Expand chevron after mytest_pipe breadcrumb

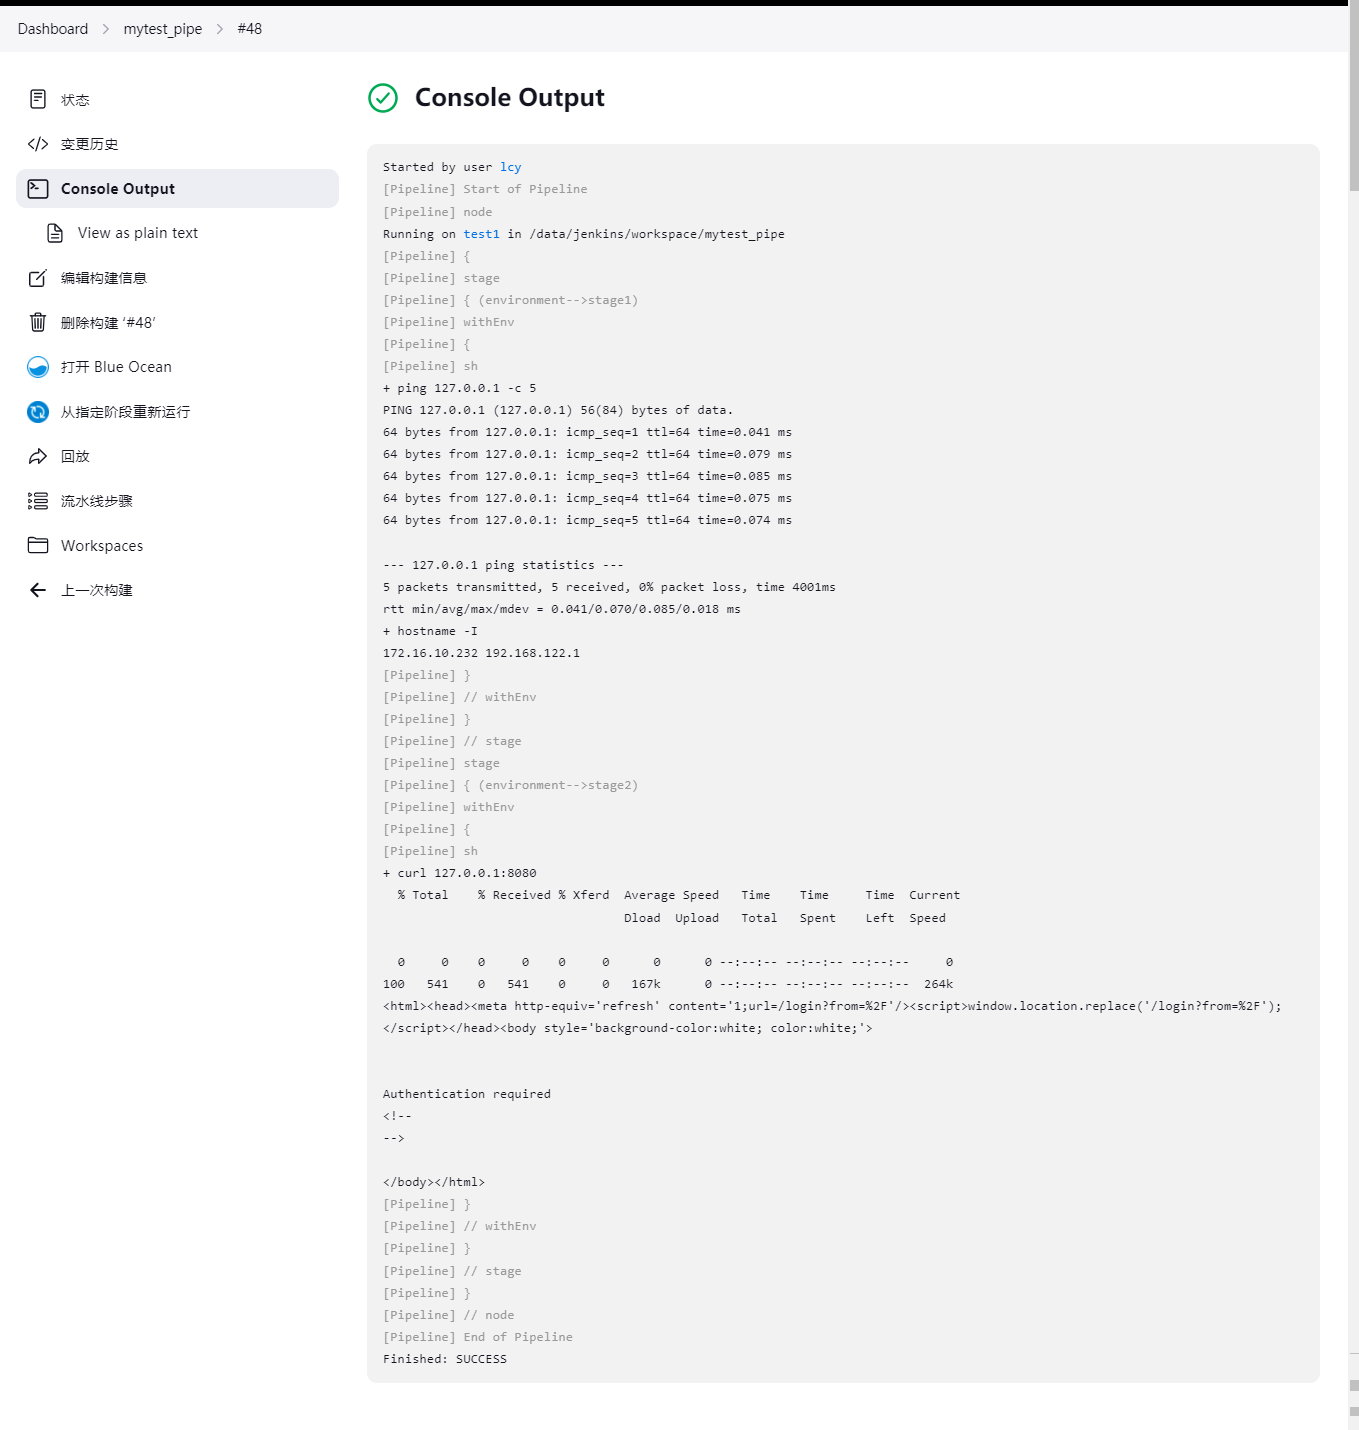pyautogui.click(x=220, y=29)
